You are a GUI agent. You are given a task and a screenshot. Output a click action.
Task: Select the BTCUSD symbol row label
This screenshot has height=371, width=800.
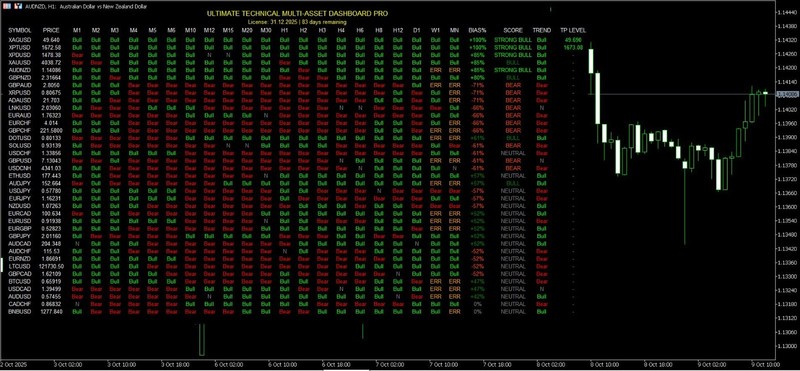pyautogui.click(x=19, y=281)
